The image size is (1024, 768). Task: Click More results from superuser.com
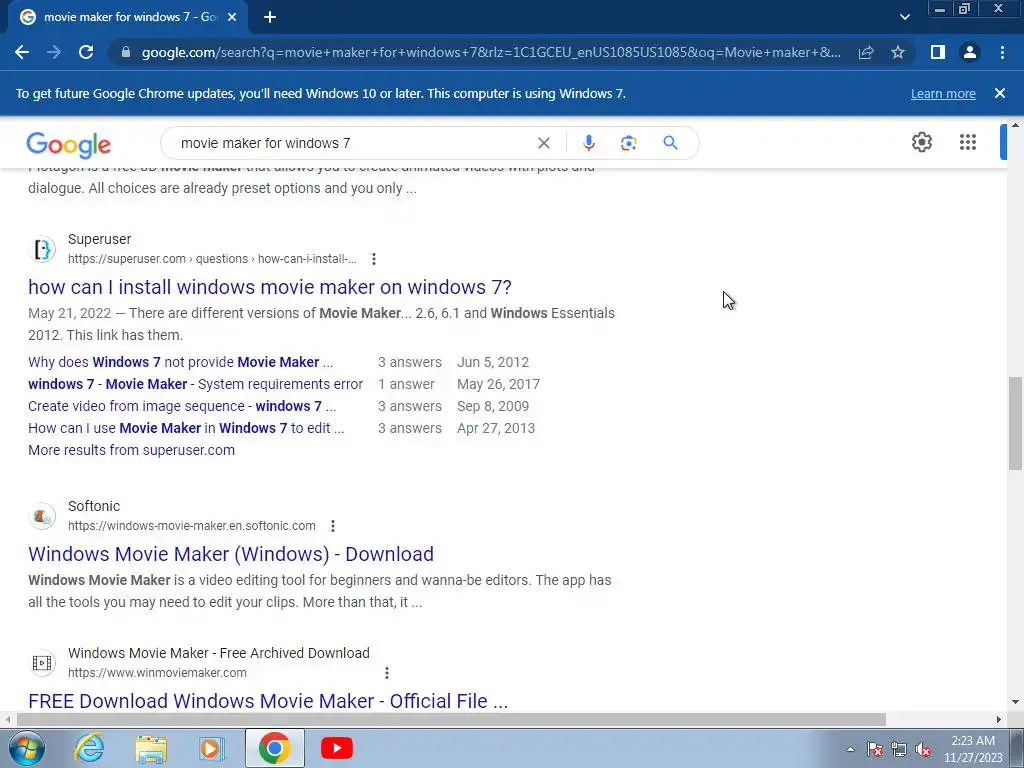131,451
